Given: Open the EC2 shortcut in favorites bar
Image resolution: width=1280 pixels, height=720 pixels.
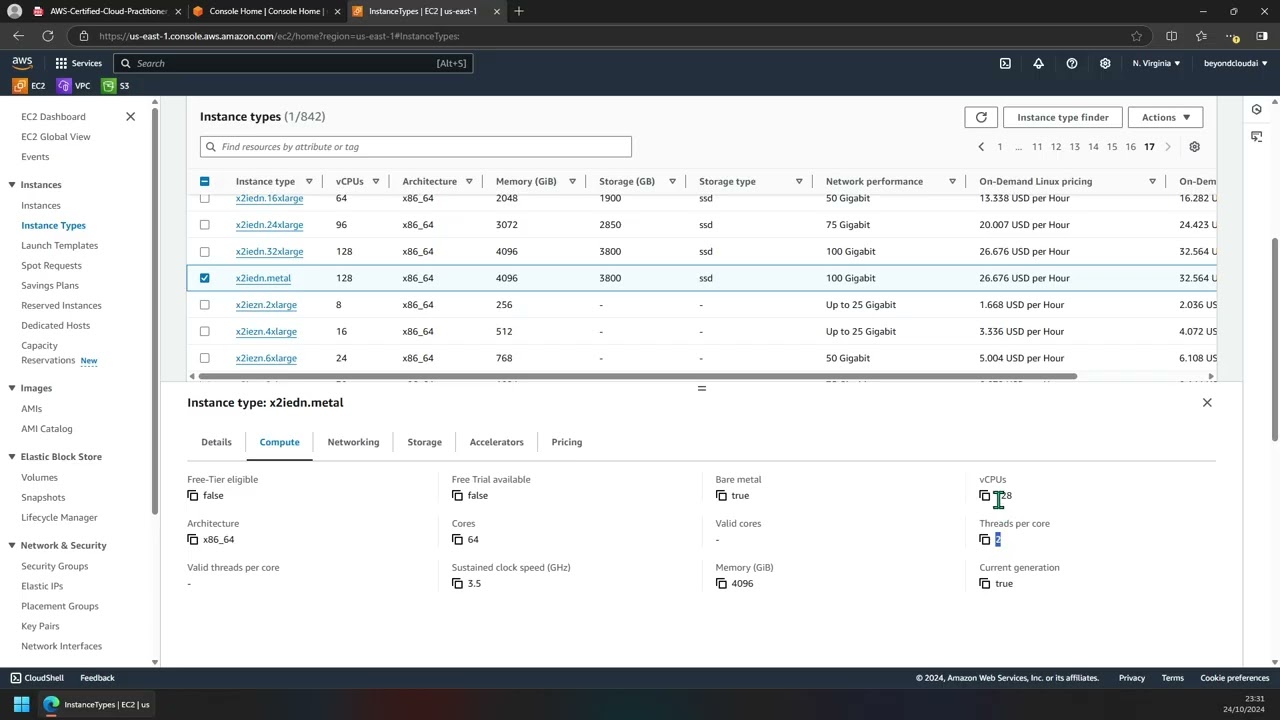Looking at the screenshot, I should [x=29, y=86].
